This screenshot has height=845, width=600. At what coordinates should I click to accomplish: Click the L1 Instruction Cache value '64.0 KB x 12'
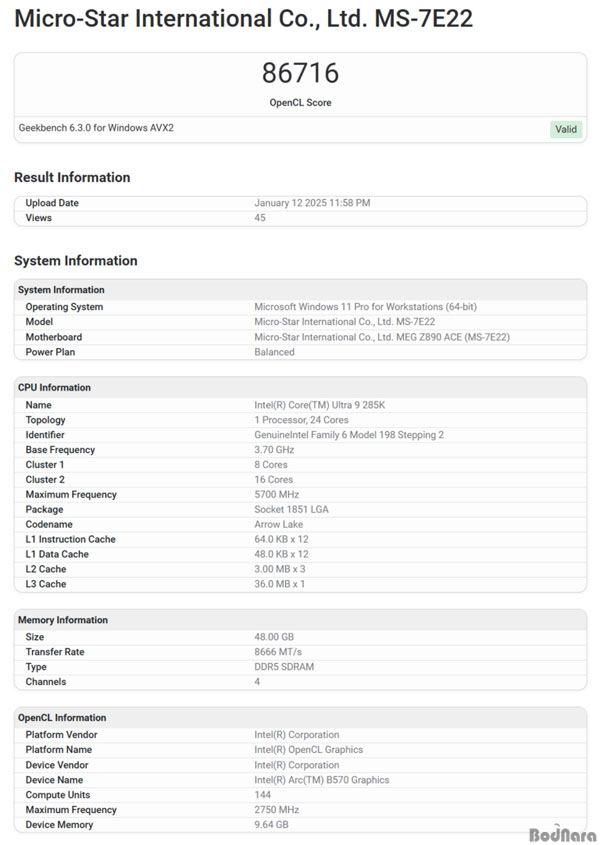(x=281, y=539)
